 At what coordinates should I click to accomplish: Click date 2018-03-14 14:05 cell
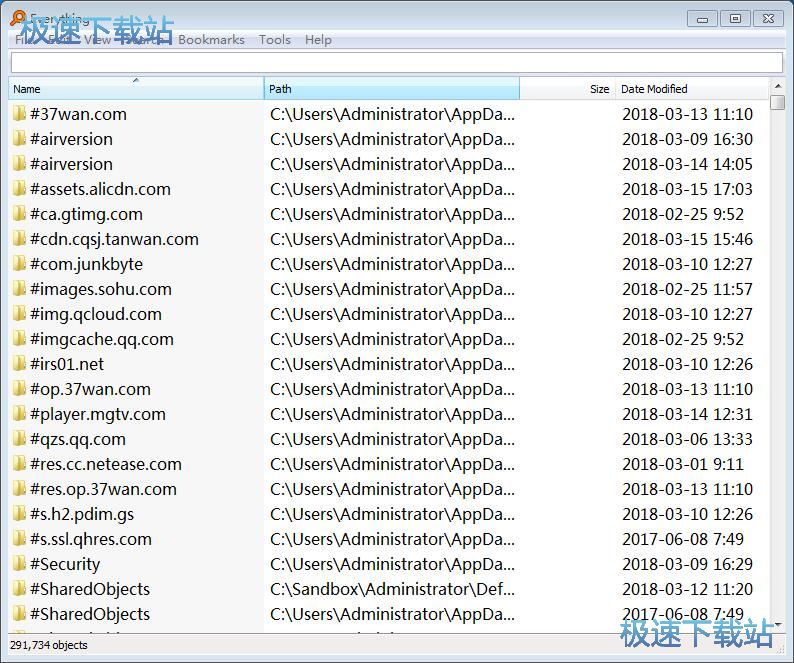687,164
